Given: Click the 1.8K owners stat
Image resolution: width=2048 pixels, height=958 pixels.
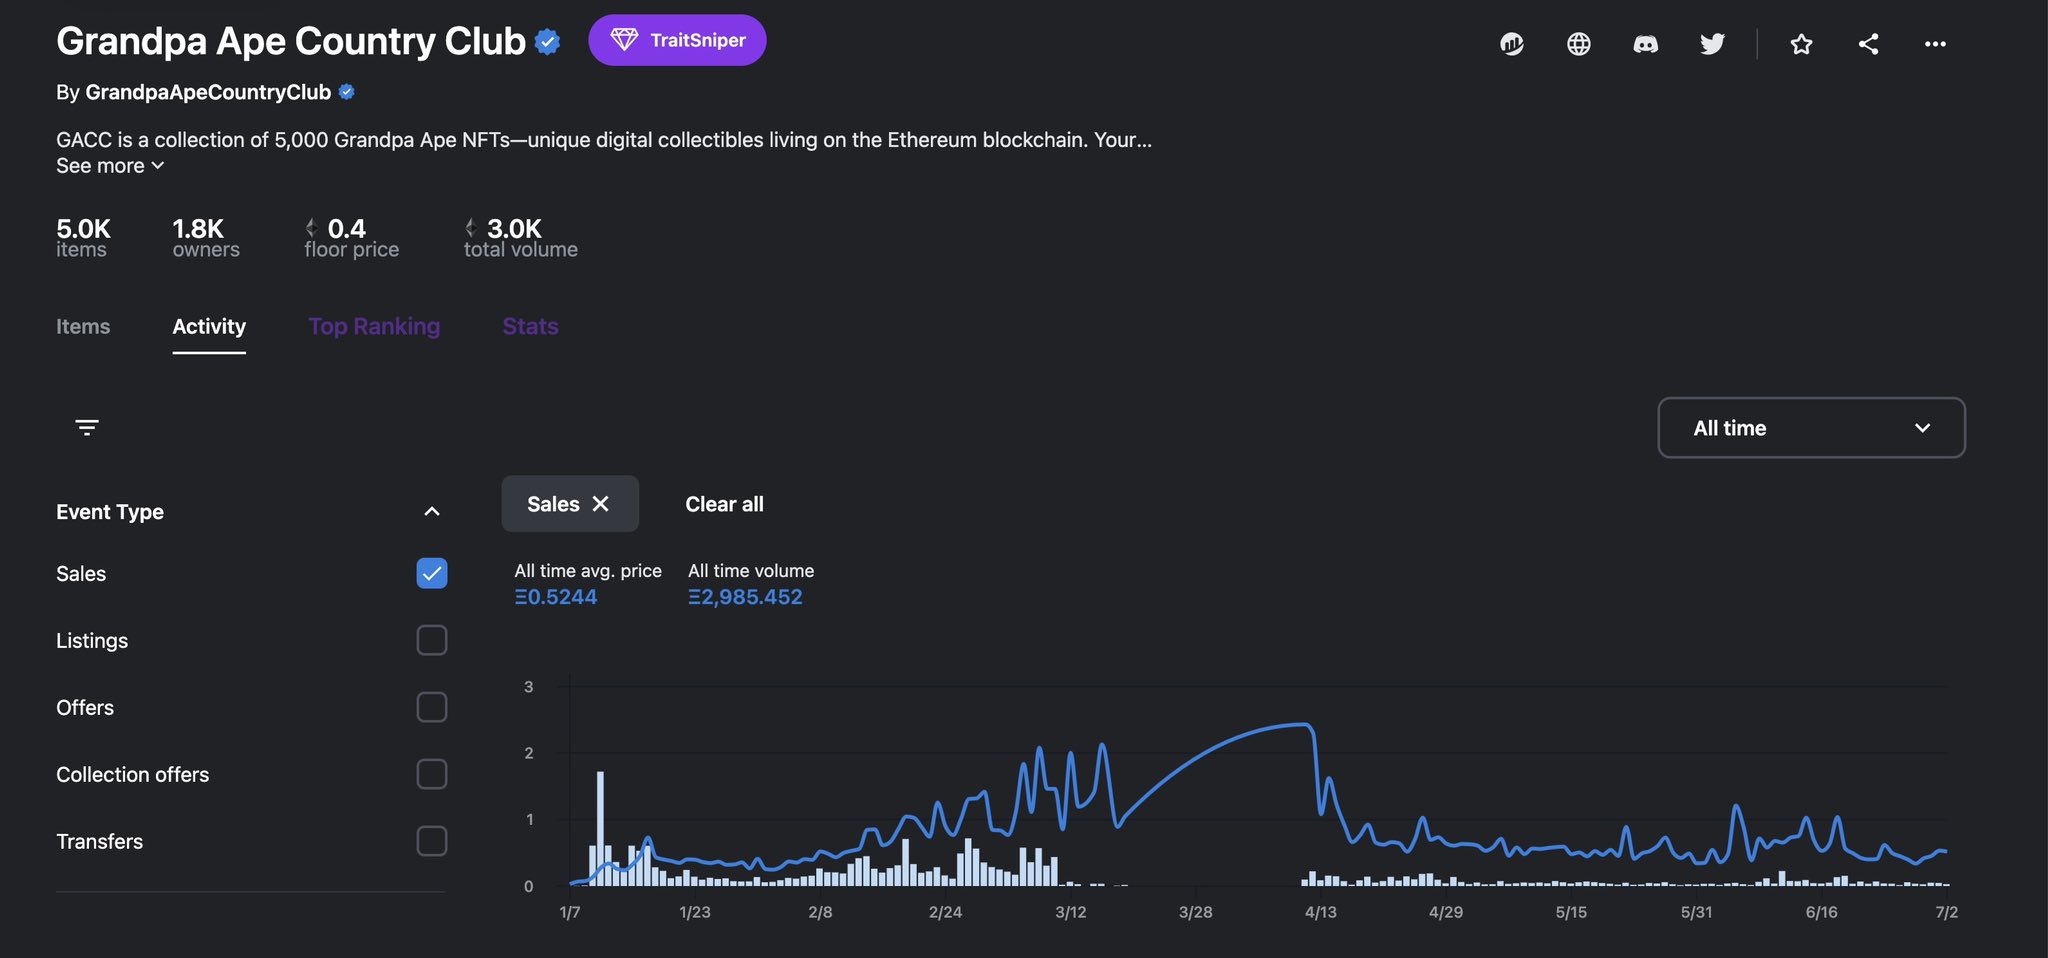Looking at the screenshot, I should (206, 238).
